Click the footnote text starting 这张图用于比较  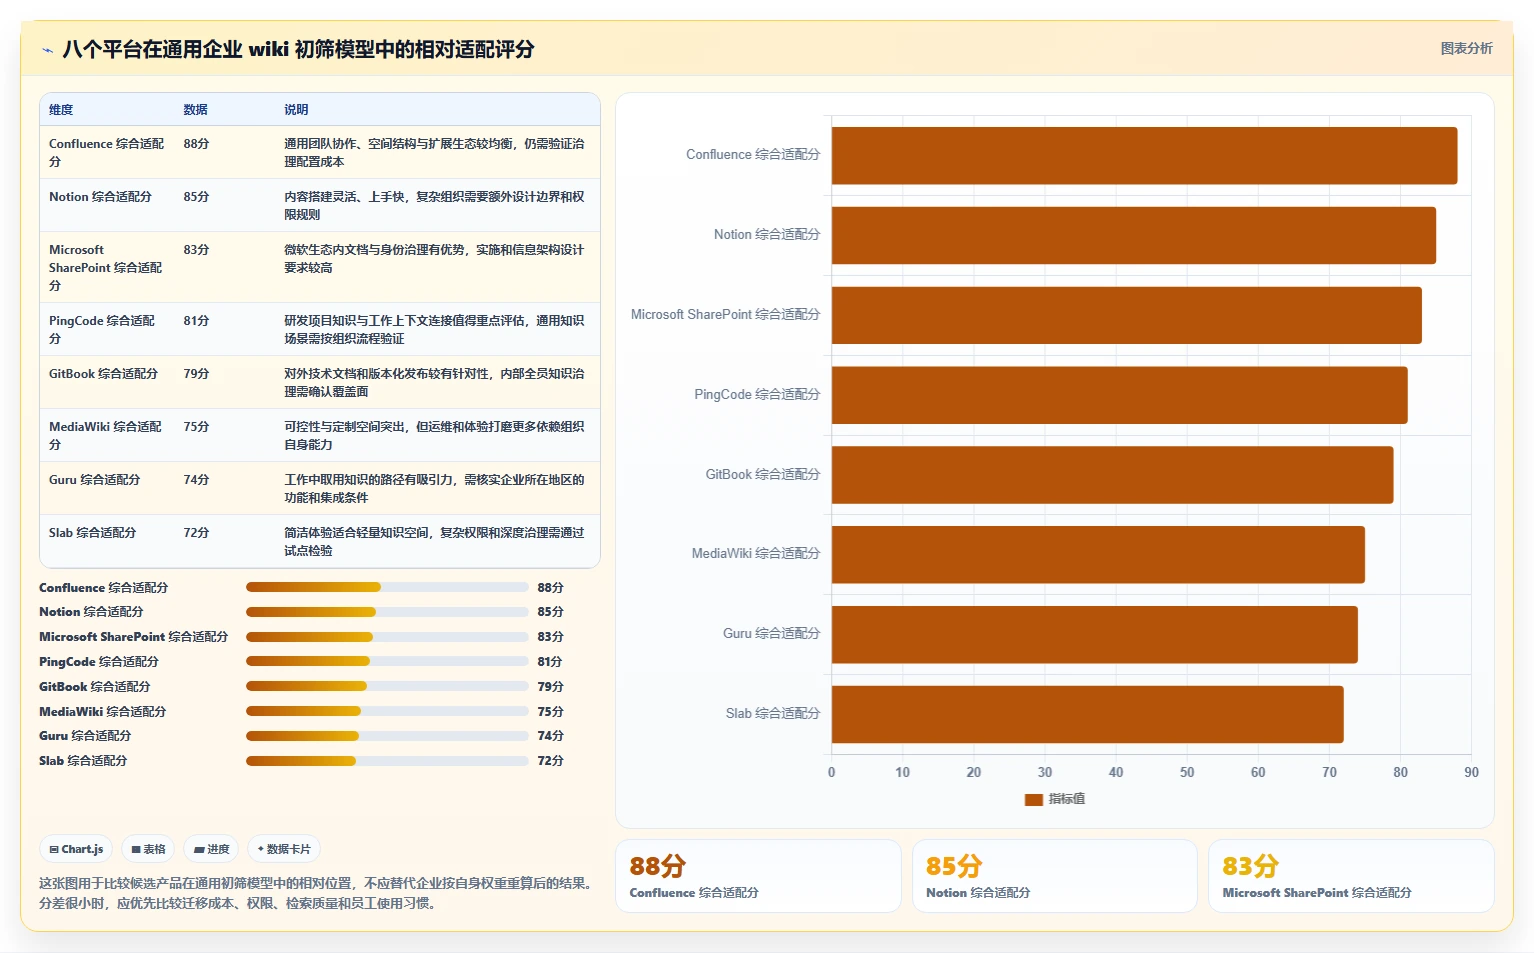[x=317, y=893]
